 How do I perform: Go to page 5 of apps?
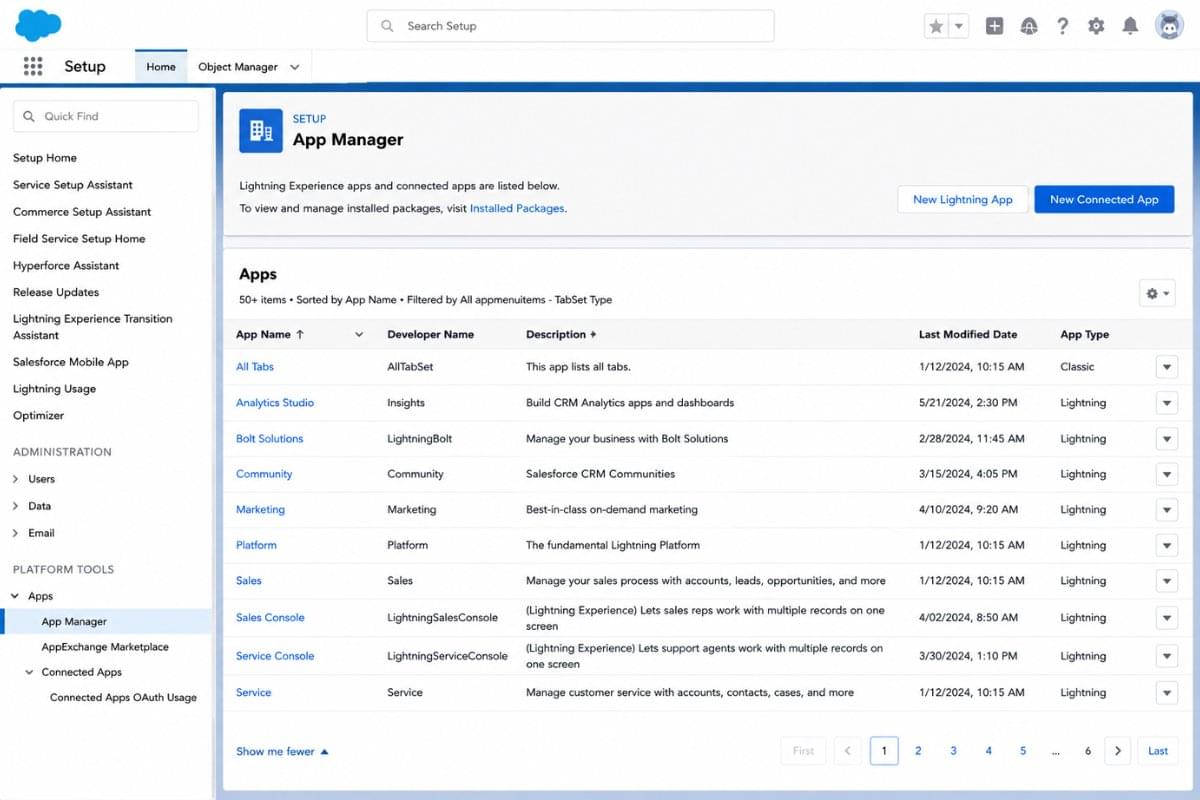coord(1023,751)
